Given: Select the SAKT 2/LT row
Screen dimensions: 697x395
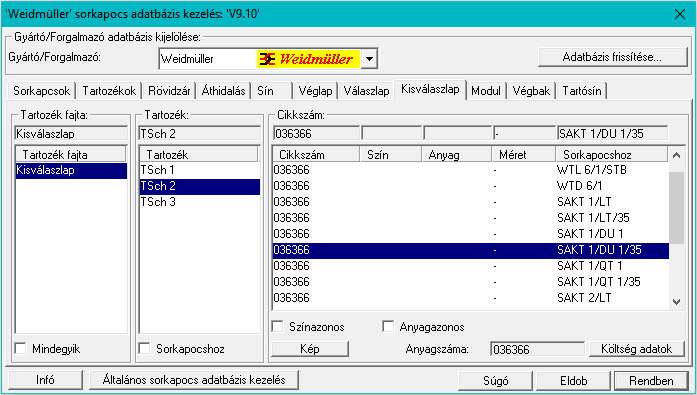Looking at the screenshot, I should pyautogui.click(x=471, y=298).
